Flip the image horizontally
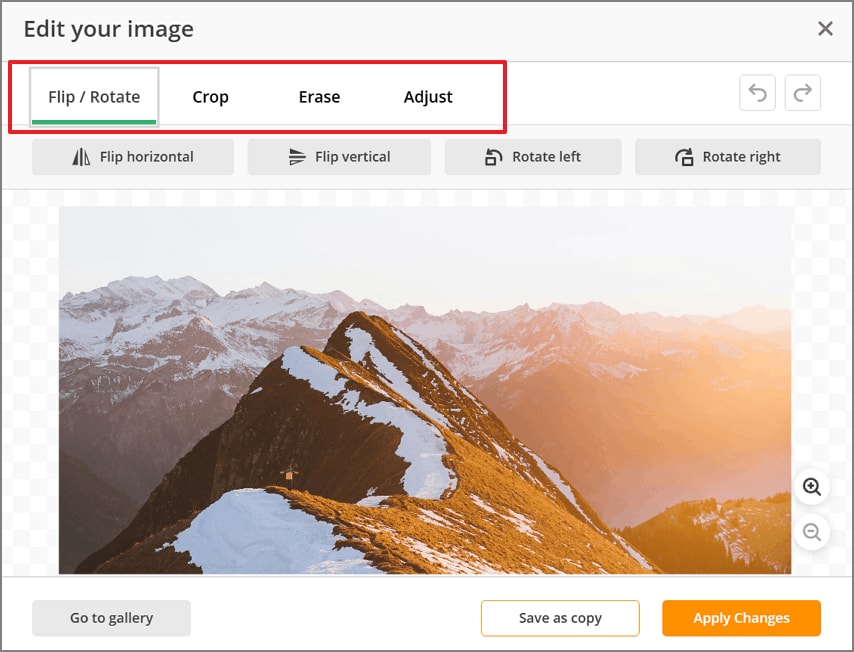The image size is (854, 652). coord(133,157)
